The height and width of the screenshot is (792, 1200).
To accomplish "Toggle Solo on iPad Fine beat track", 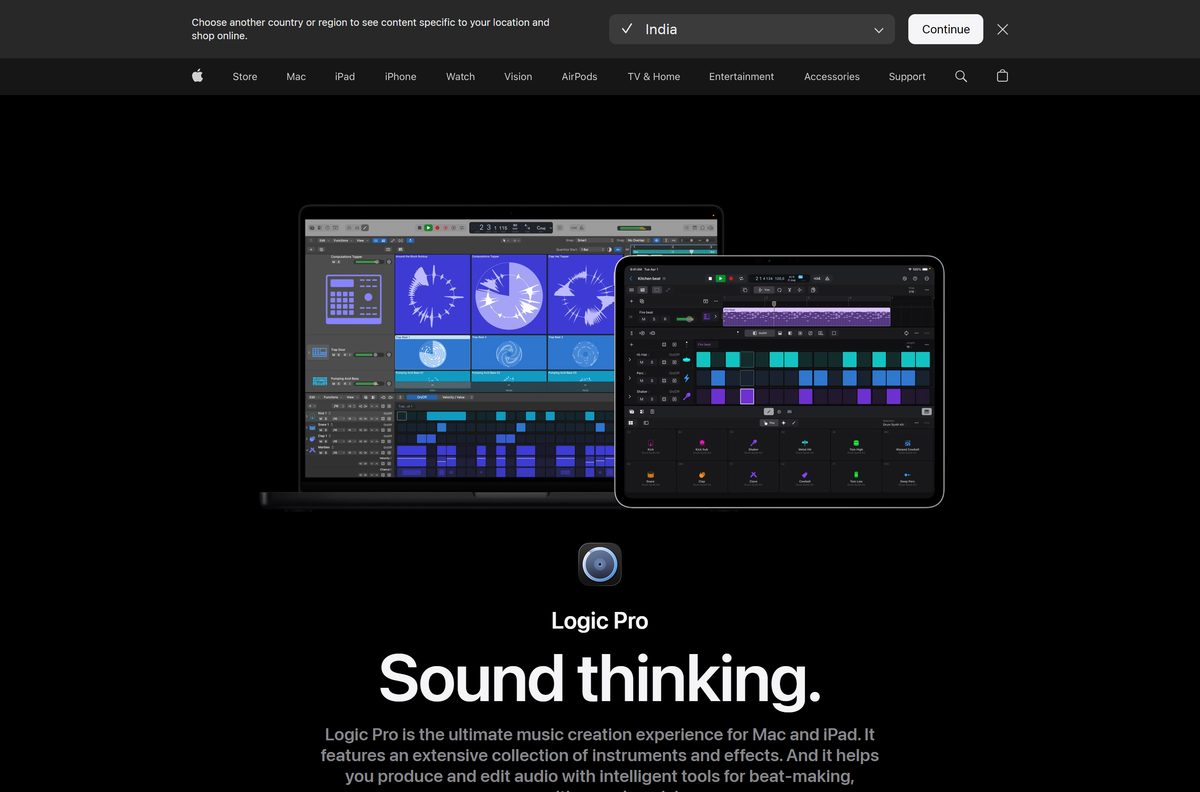I will (x=654, y=319).
